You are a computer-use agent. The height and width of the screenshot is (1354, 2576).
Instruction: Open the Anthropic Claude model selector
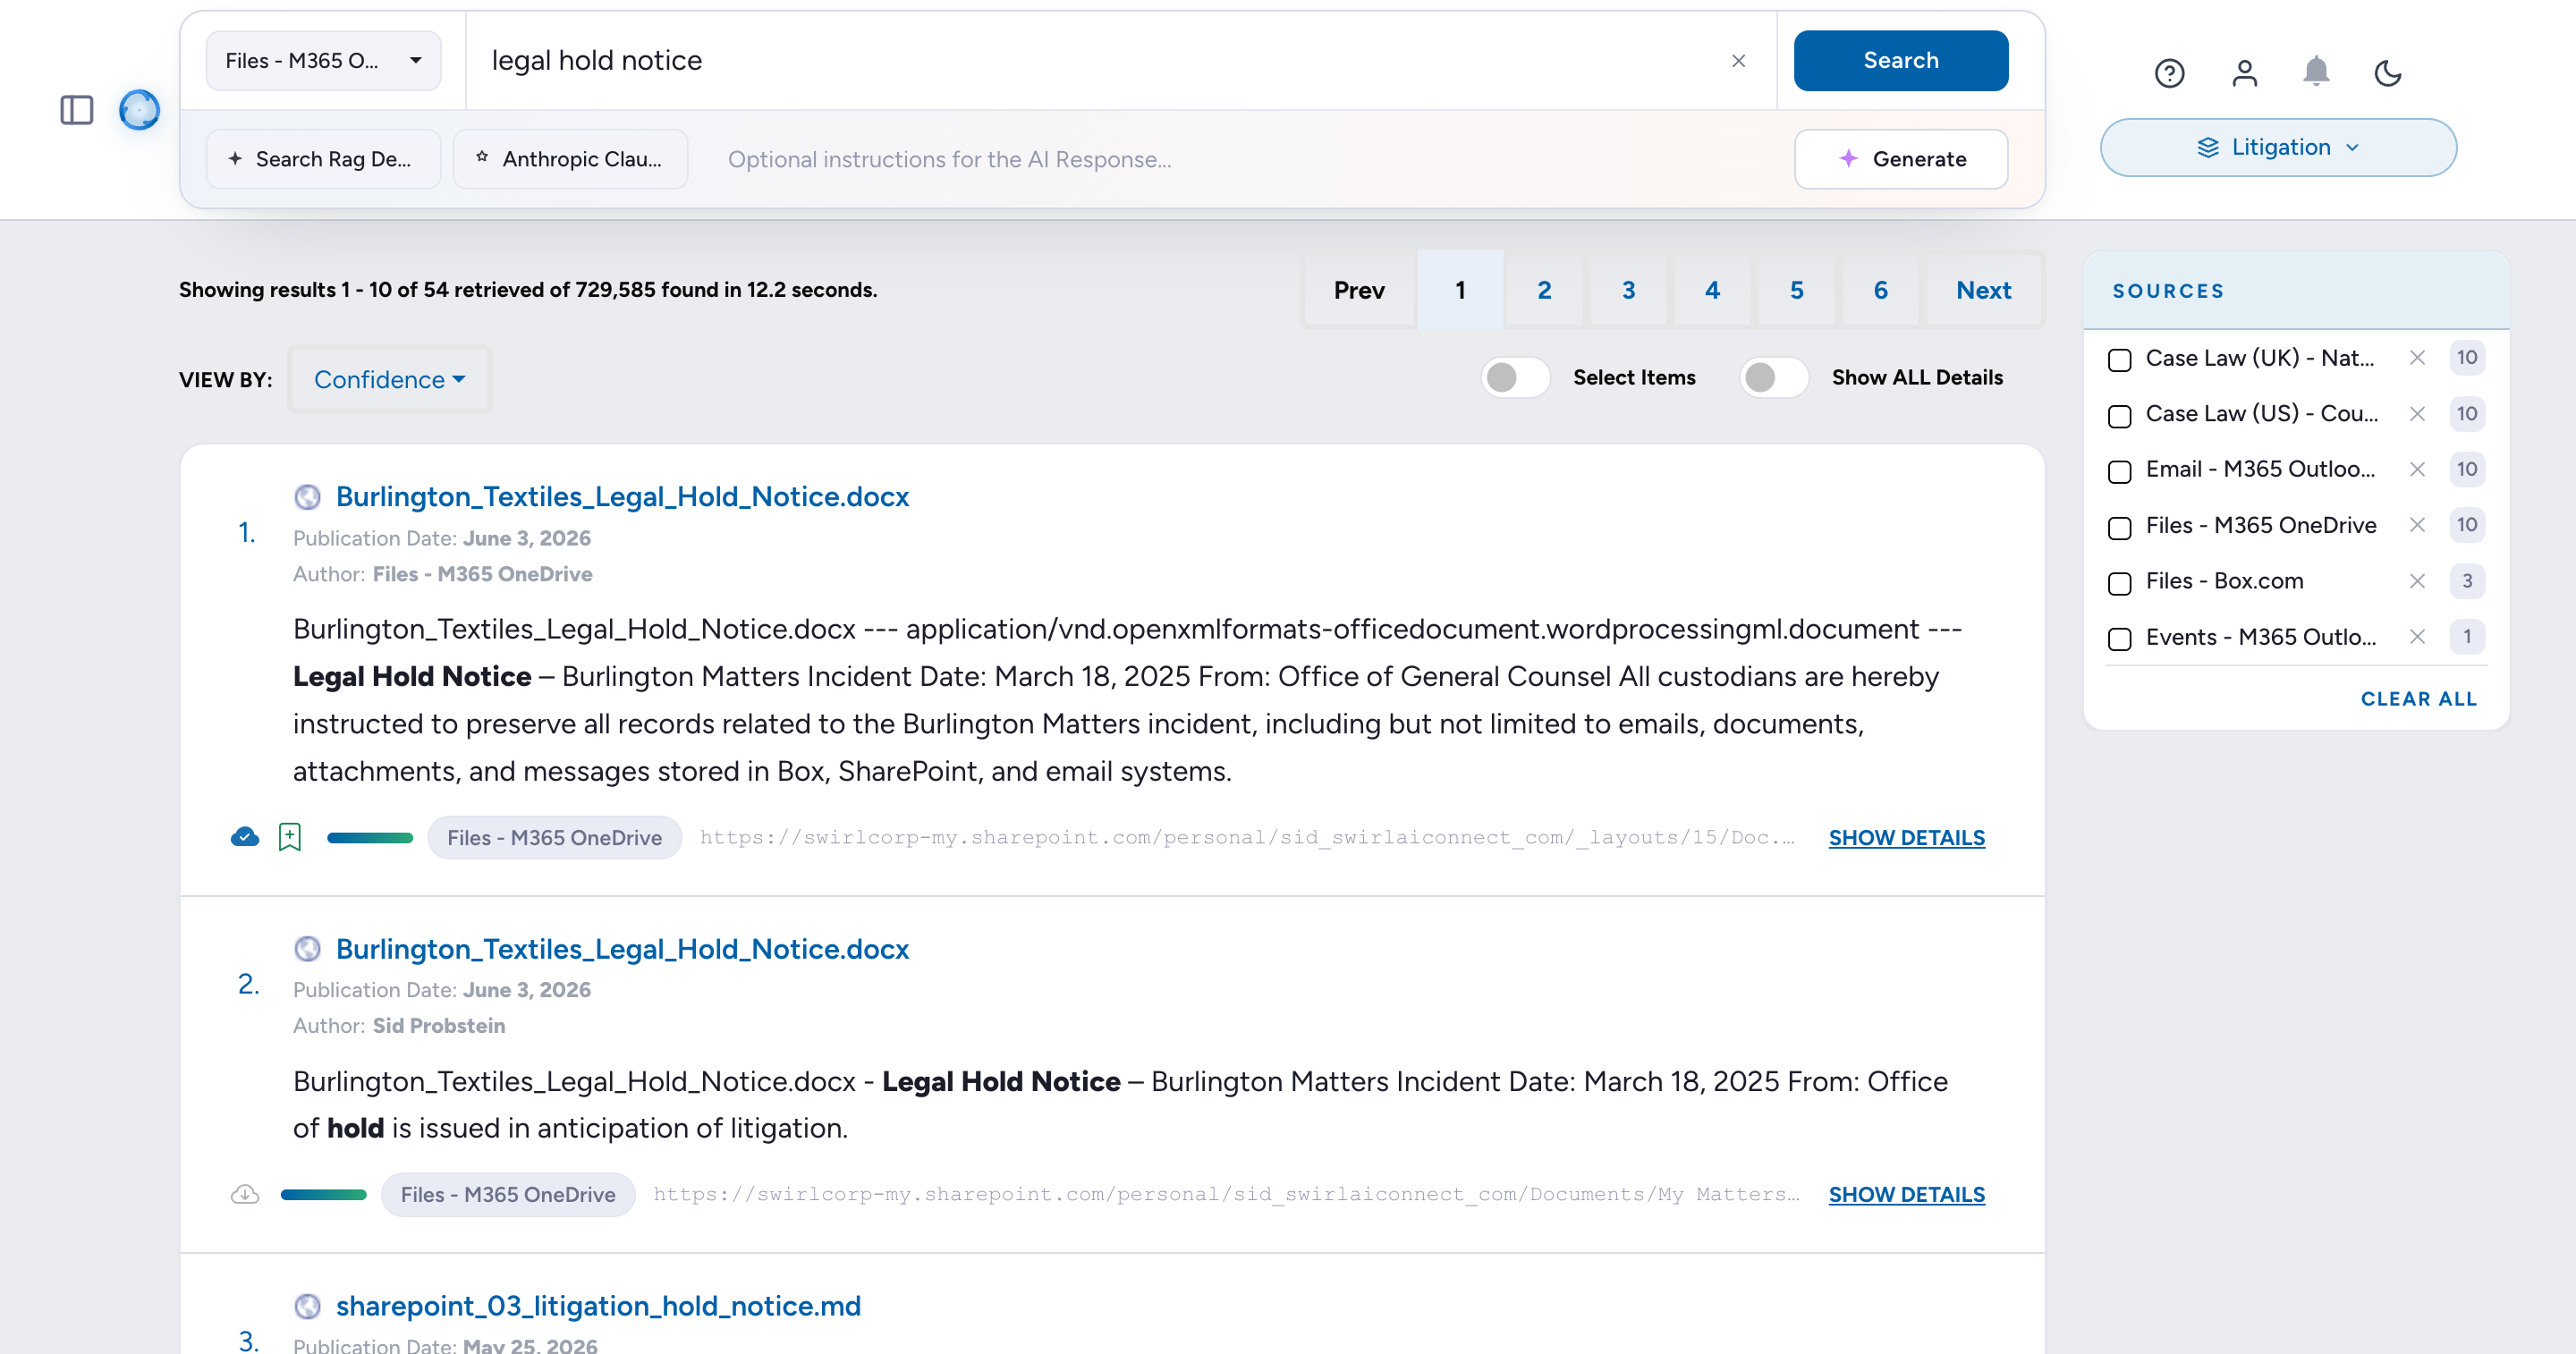[570, 159]
